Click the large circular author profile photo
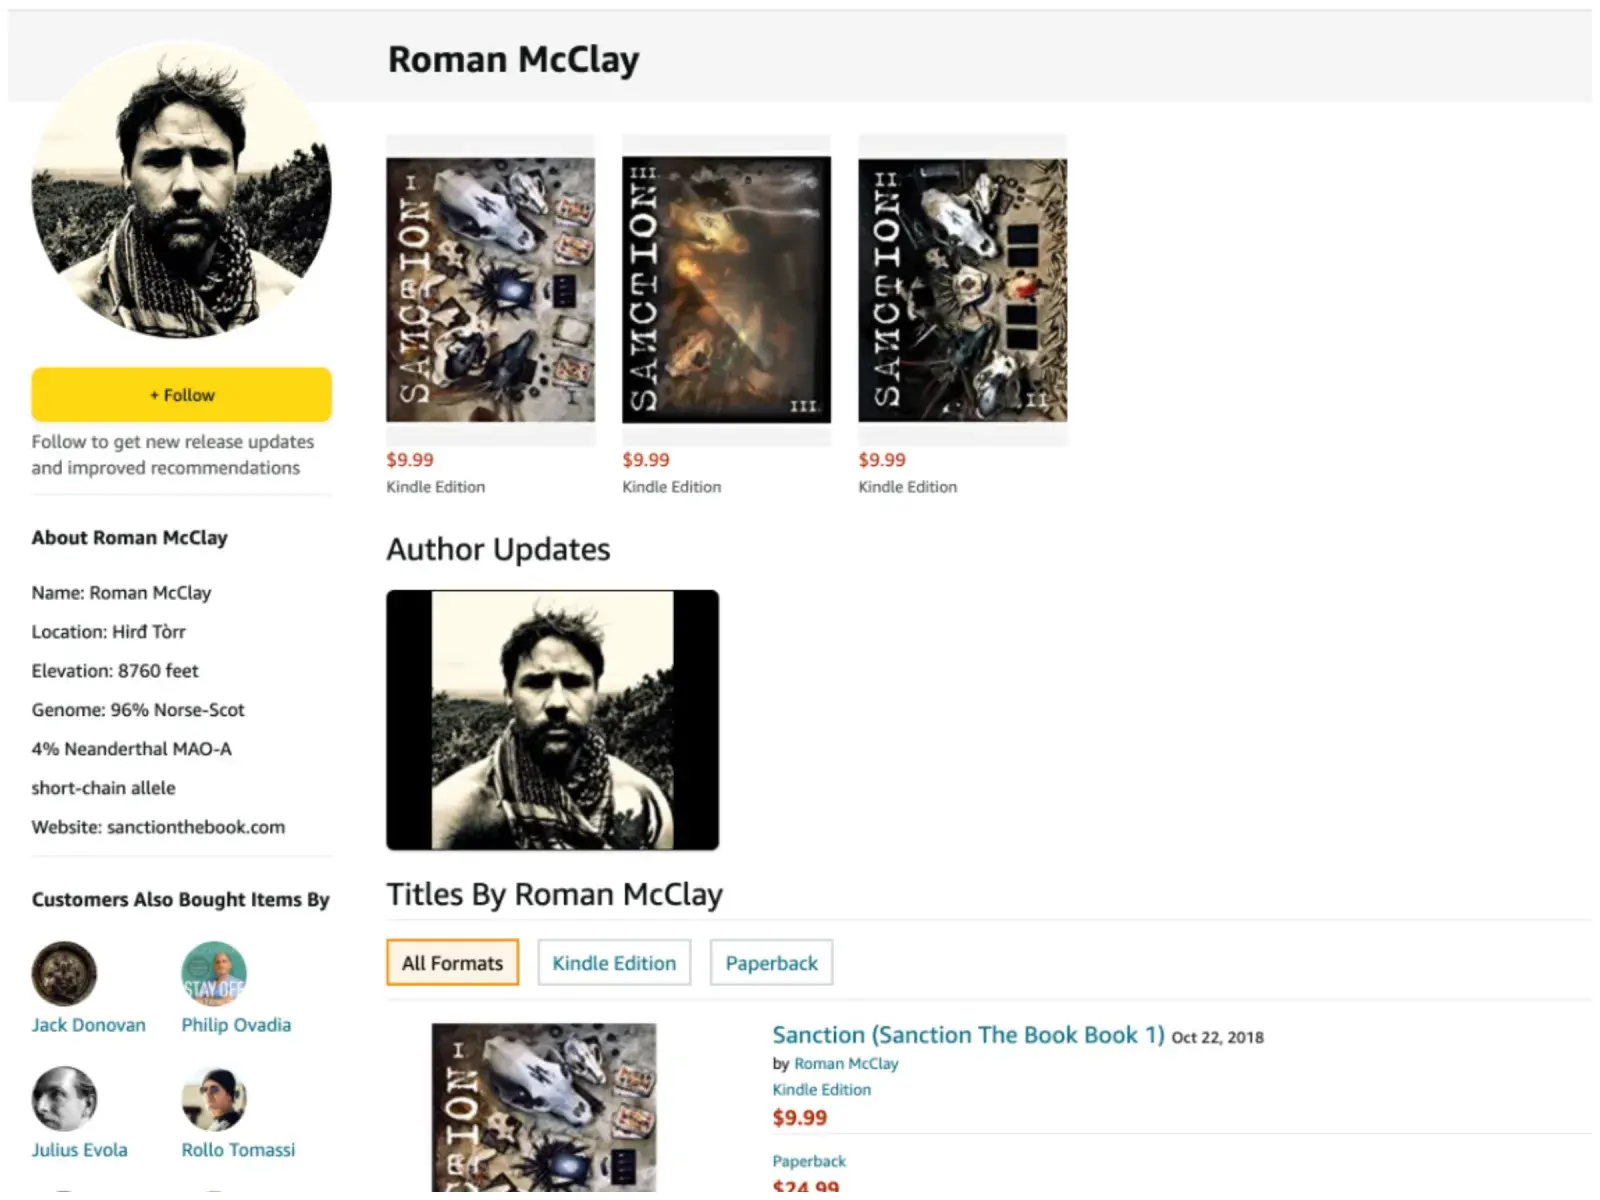1600x1200 pixels. tap(181, 190)
